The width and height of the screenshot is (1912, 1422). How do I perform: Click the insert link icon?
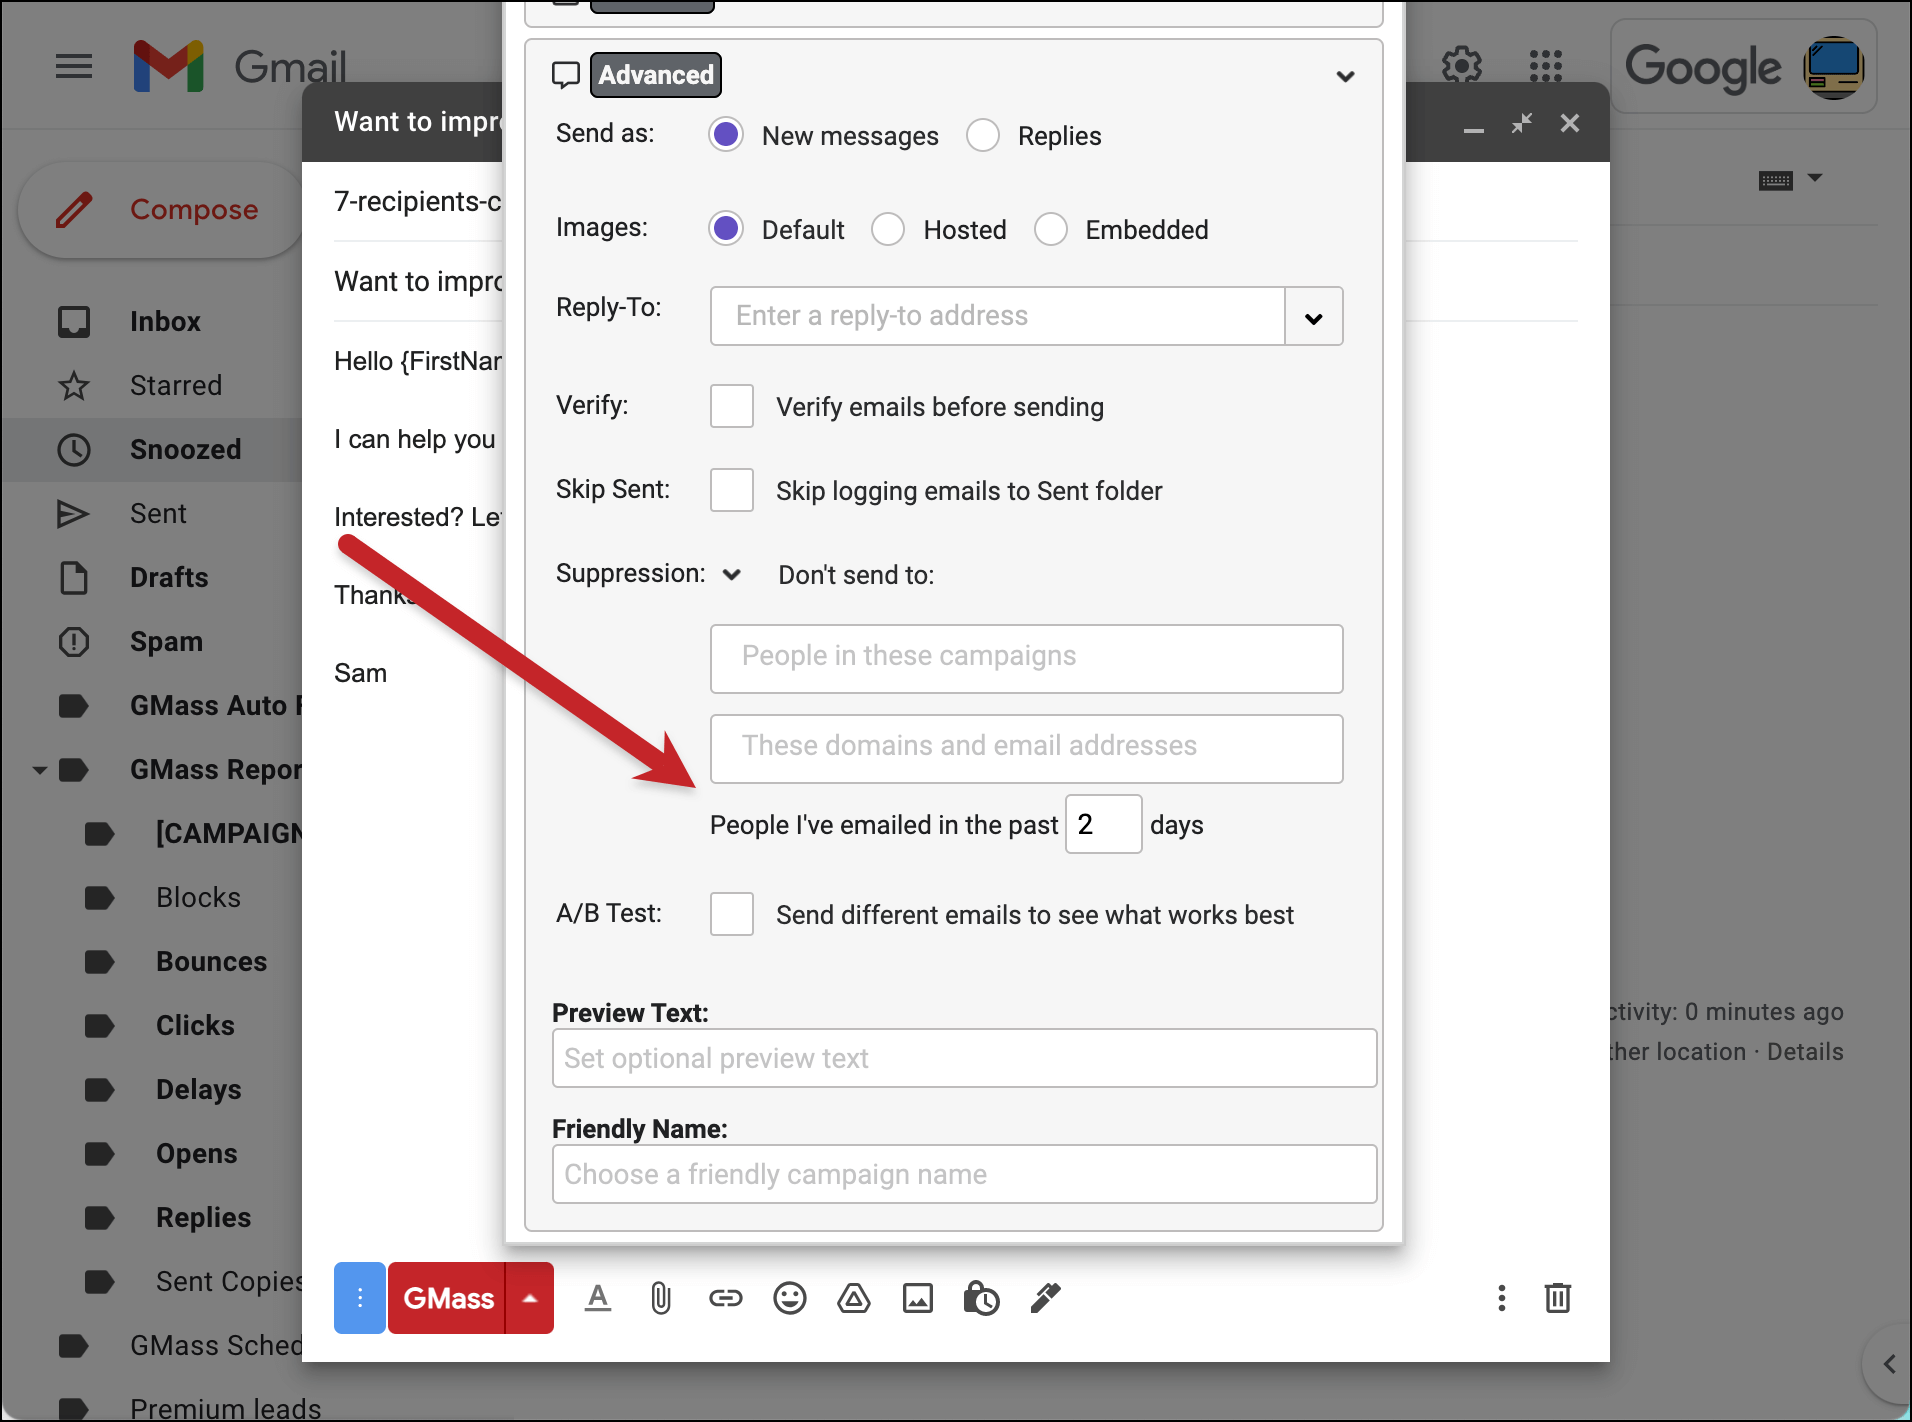726,1298
